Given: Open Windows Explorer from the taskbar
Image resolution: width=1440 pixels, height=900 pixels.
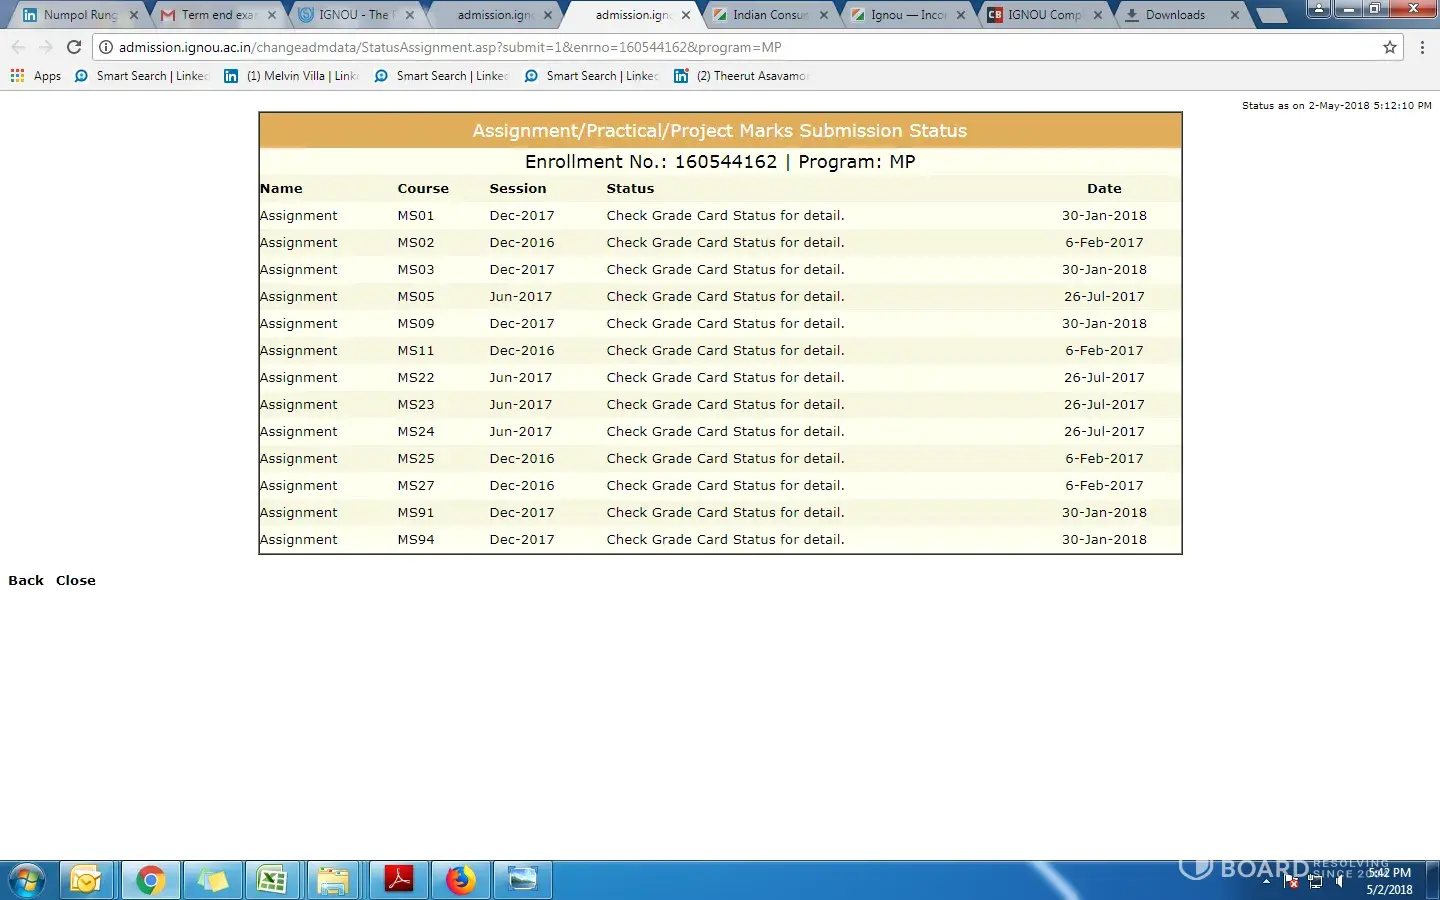Looking at the screenshot, I should tap(334, 880).
